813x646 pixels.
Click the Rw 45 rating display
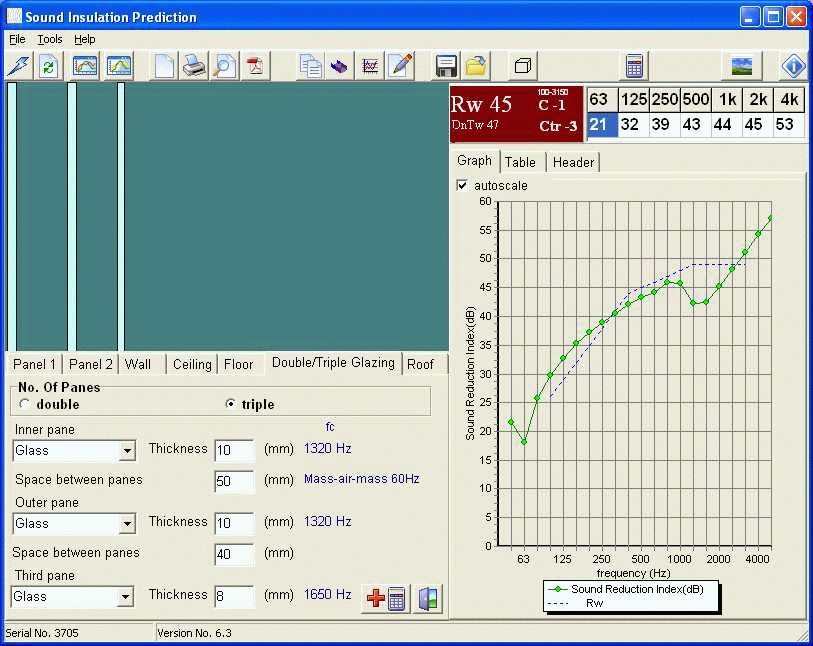[481, 105]
